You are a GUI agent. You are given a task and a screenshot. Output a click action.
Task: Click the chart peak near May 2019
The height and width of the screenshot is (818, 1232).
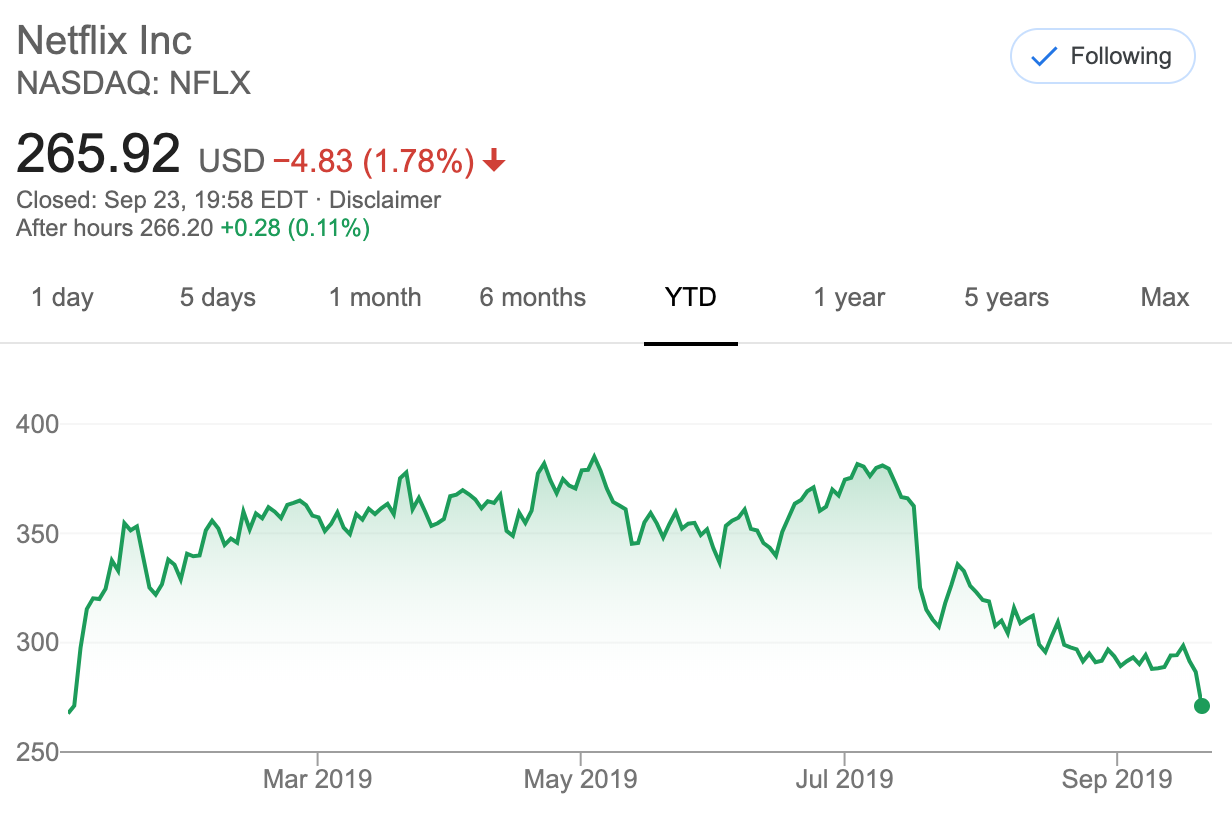click(x=595, y=456)
